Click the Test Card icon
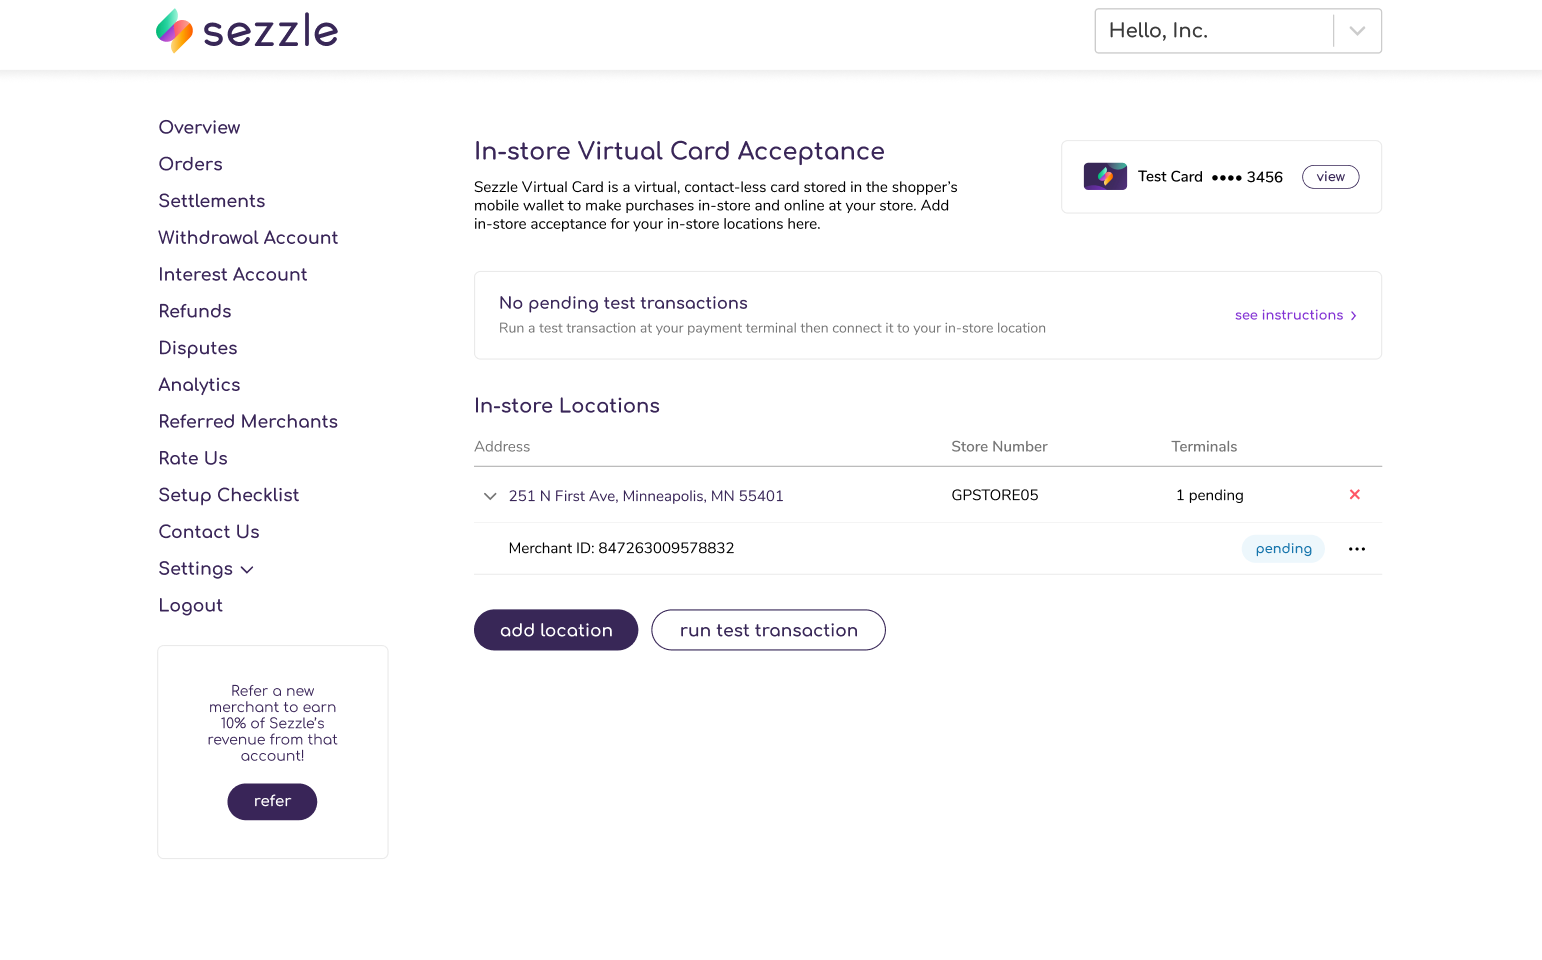Screen dimensions: 1542x960 click(1105, 177)
